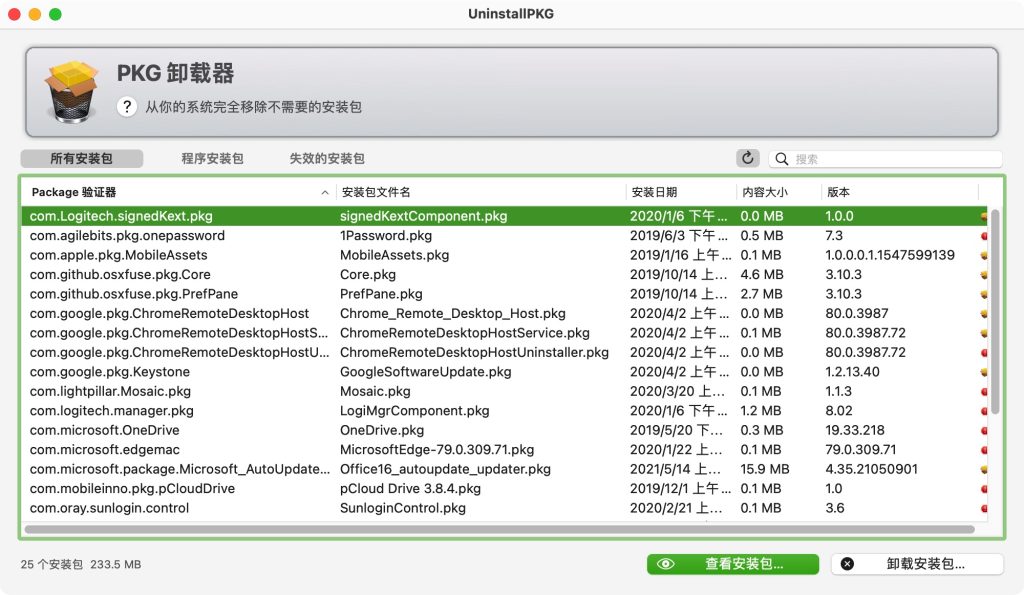
Task: Click the LogiMgrComponent.pkg file name
Action: click(x=415, y=411)
